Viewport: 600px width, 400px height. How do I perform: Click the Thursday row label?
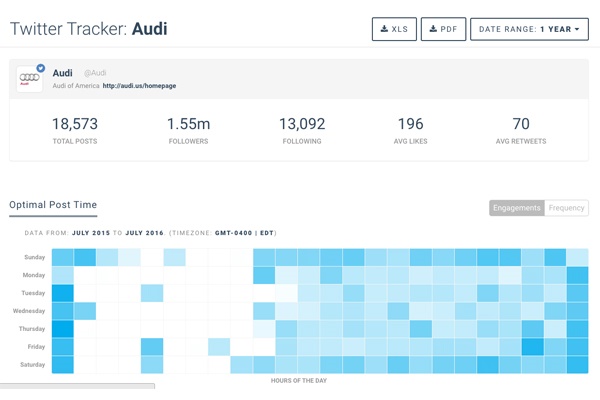click(32, 329)
